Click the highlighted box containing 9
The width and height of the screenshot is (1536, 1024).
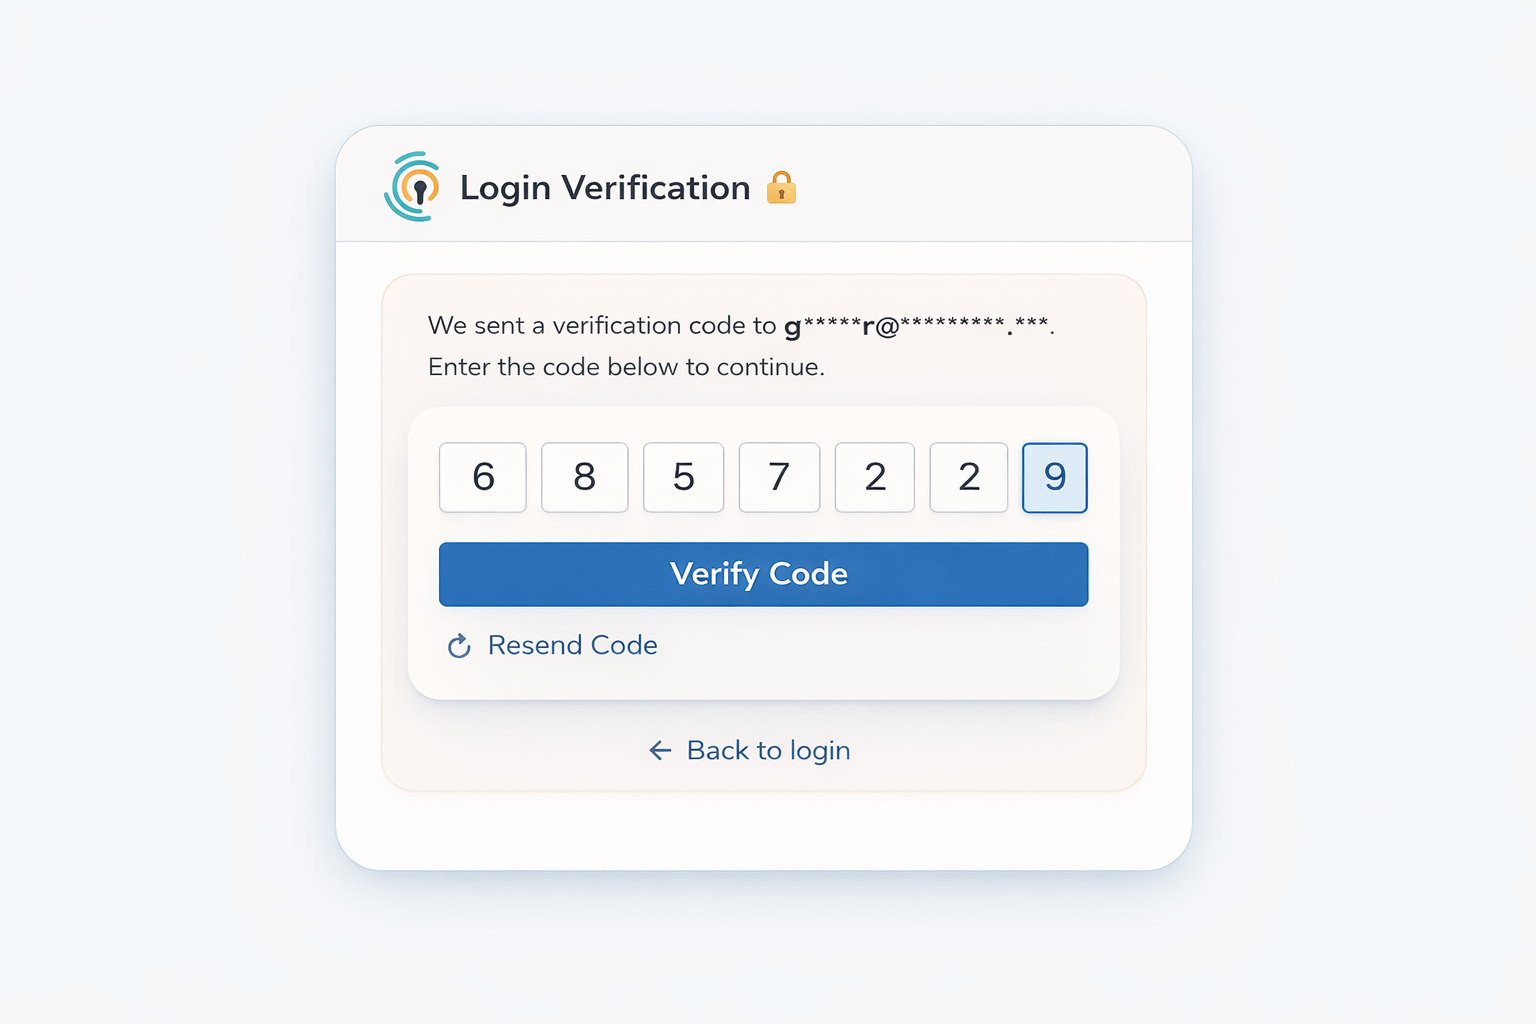tap(1055, 477)
